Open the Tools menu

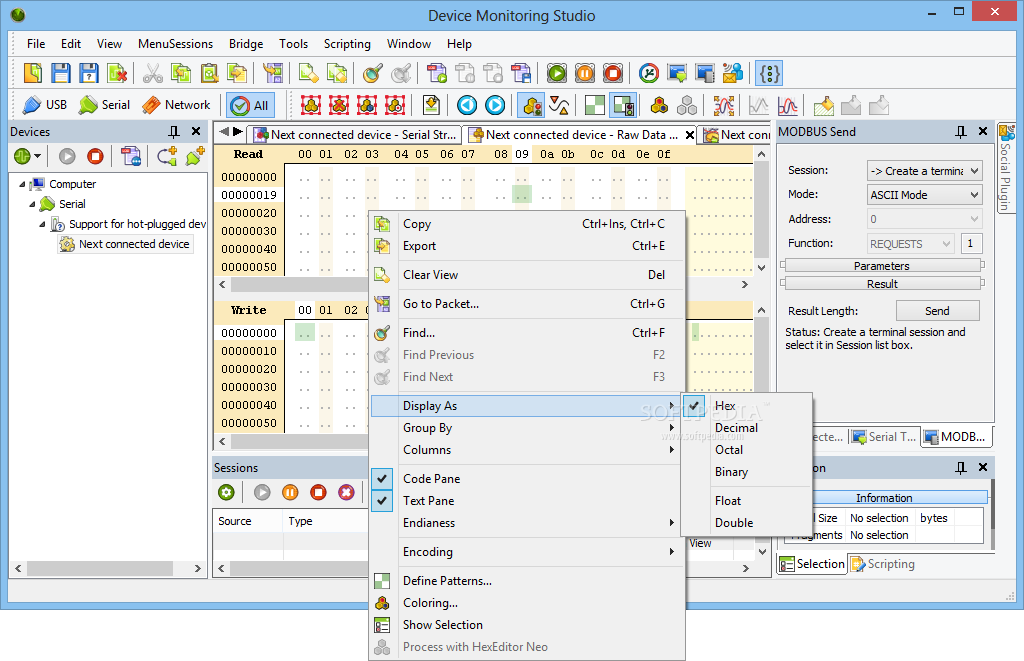point(293,44)
